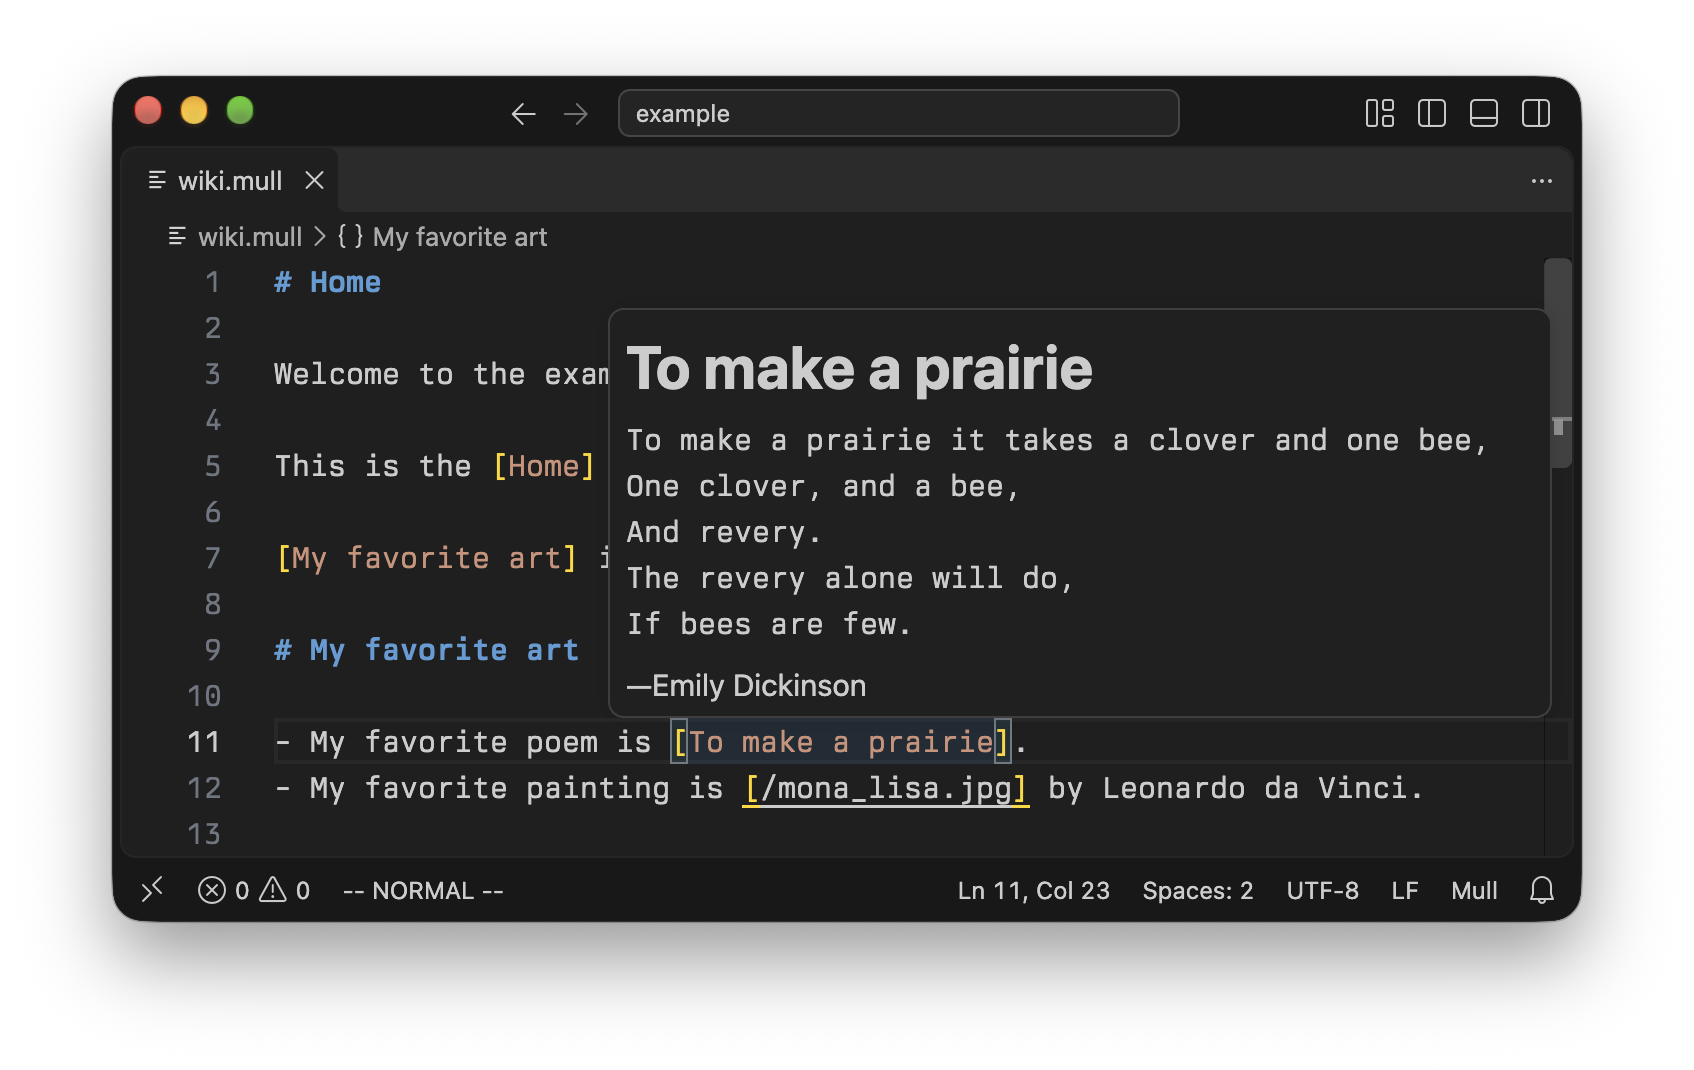Viewport: 1694px width, 1070px height.
Task: Follow the [Home] link on line 5
Action: 544,466
